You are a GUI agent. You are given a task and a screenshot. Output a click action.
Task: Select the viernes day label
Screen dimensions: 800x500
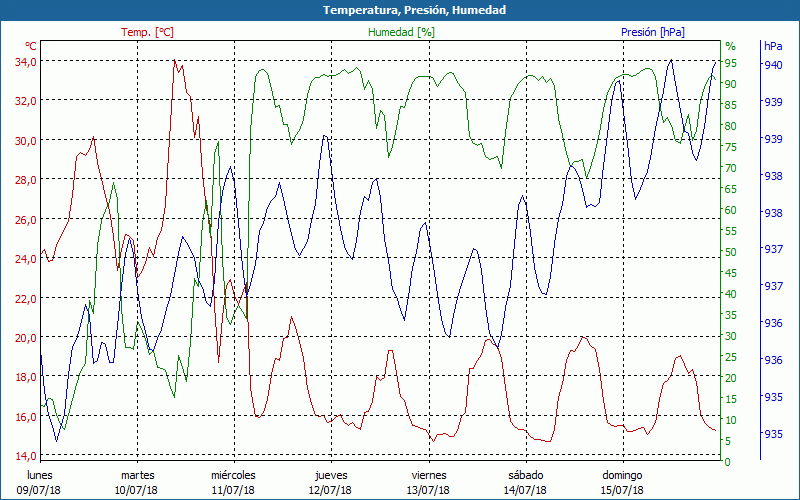[x=429, y=476]
